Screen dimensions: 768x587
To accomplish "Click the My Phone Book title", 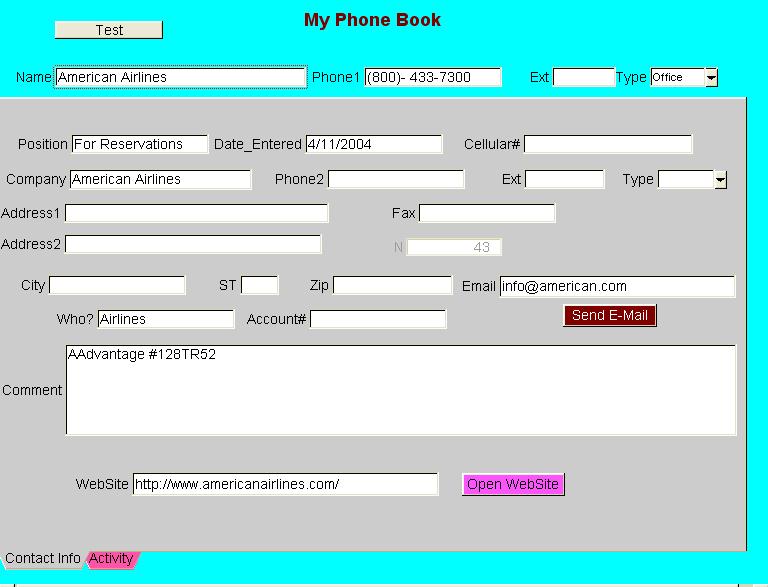I will [372, 20].
